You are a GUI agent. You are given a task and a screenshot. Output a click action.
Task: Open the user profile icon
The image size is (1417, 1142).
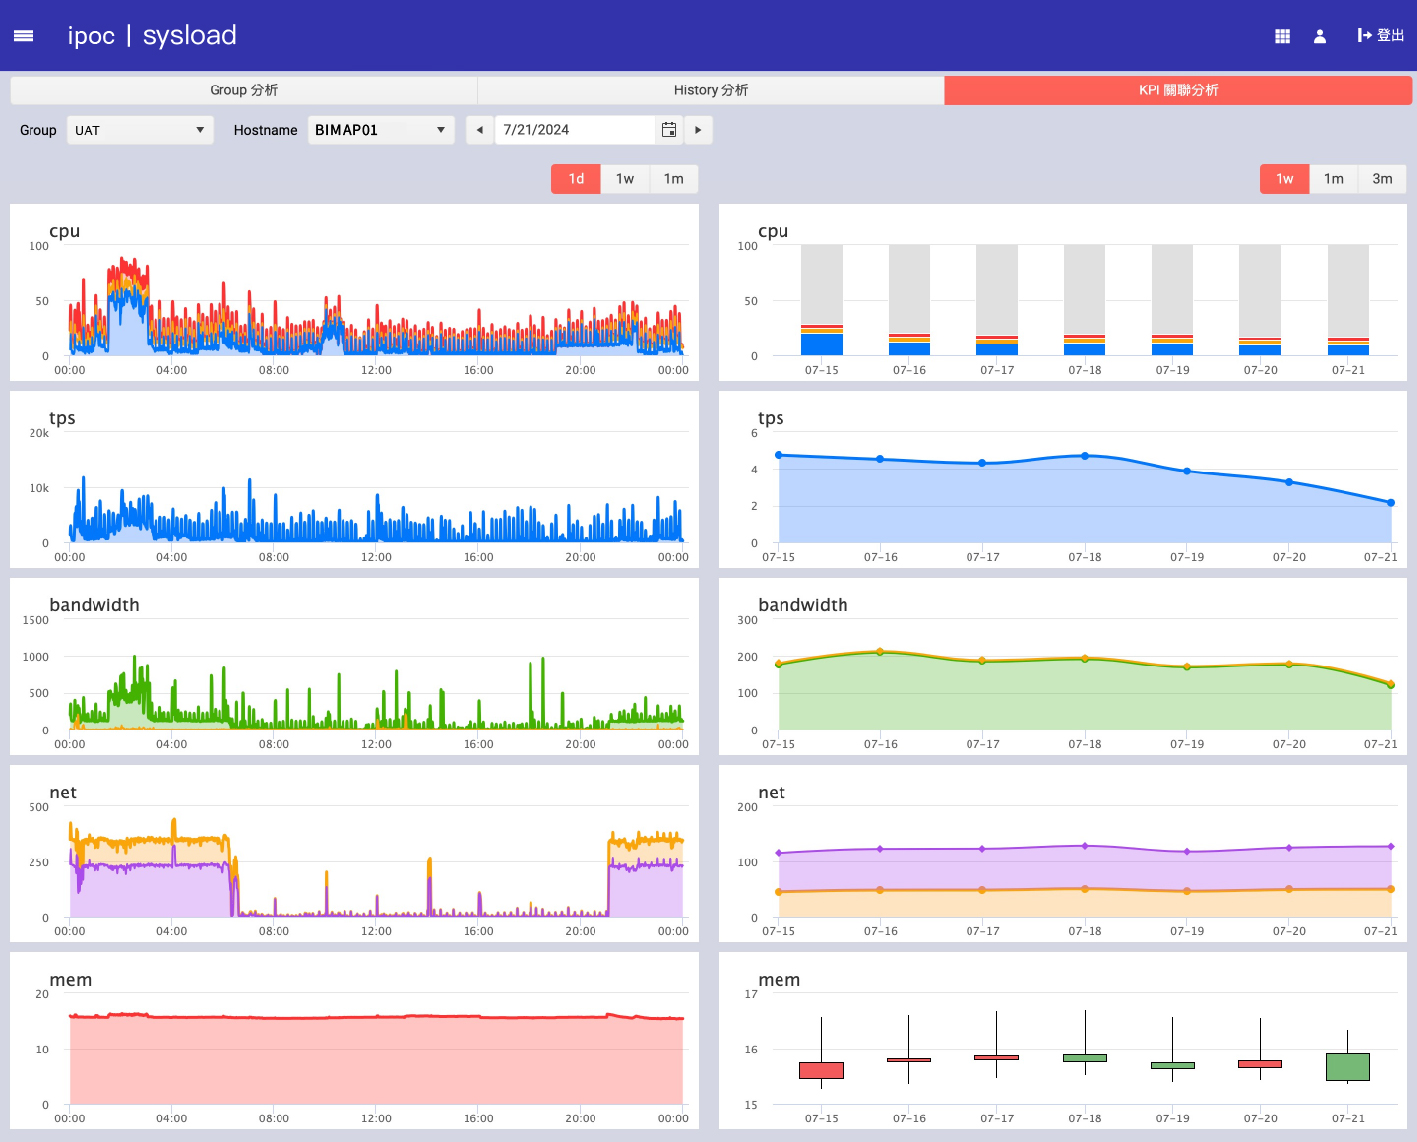click(1320, 36)
